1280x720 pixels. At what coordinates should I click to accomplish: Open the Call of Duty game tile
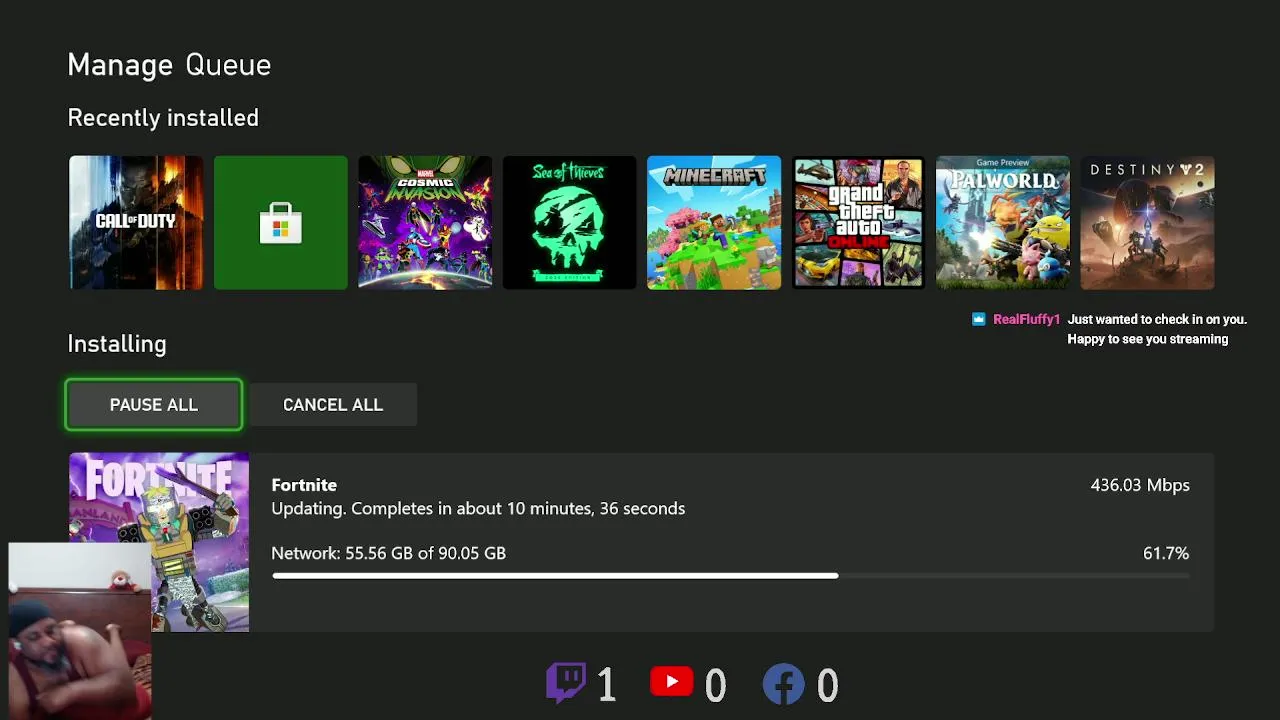[x=136, y=222]
